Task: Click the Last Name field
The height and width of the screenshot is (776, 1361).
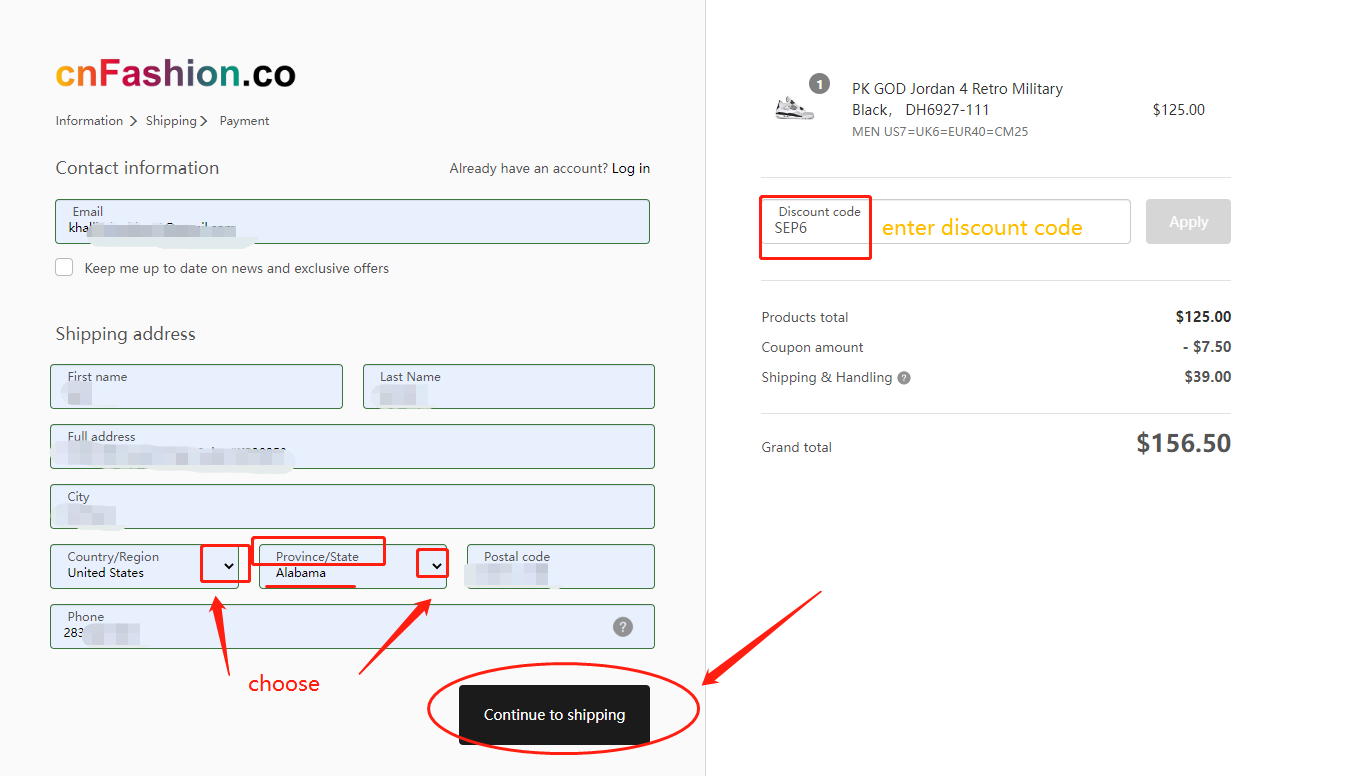Action: (x=508, y=386)
